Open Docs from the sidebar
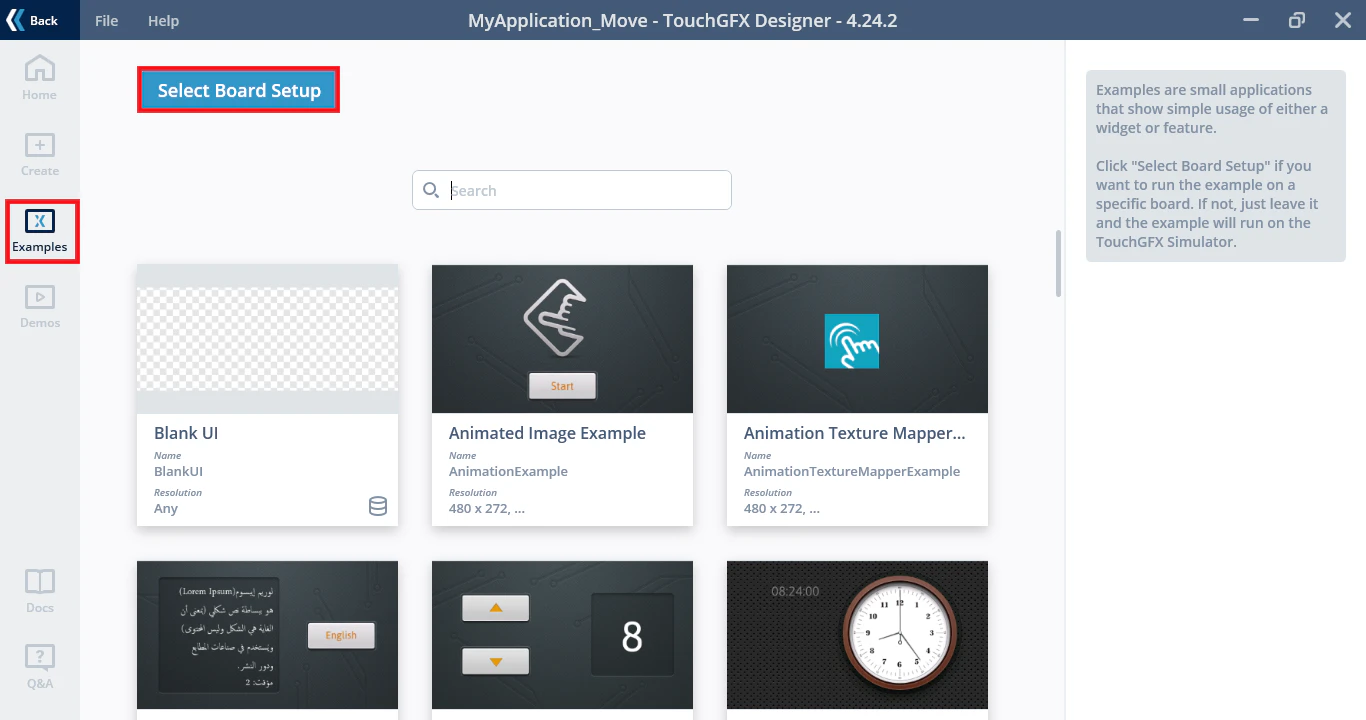 40,591
